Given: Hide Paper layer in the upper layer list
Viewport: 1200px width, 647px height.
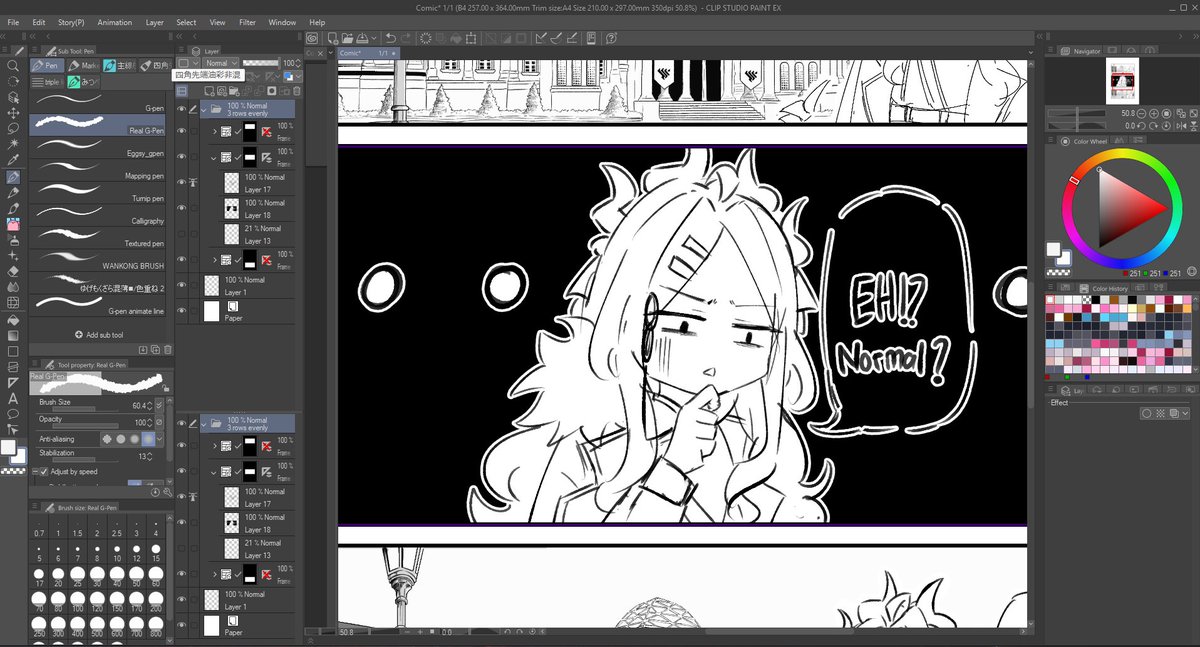Looking at the screenshot, I should pos(182,311).
